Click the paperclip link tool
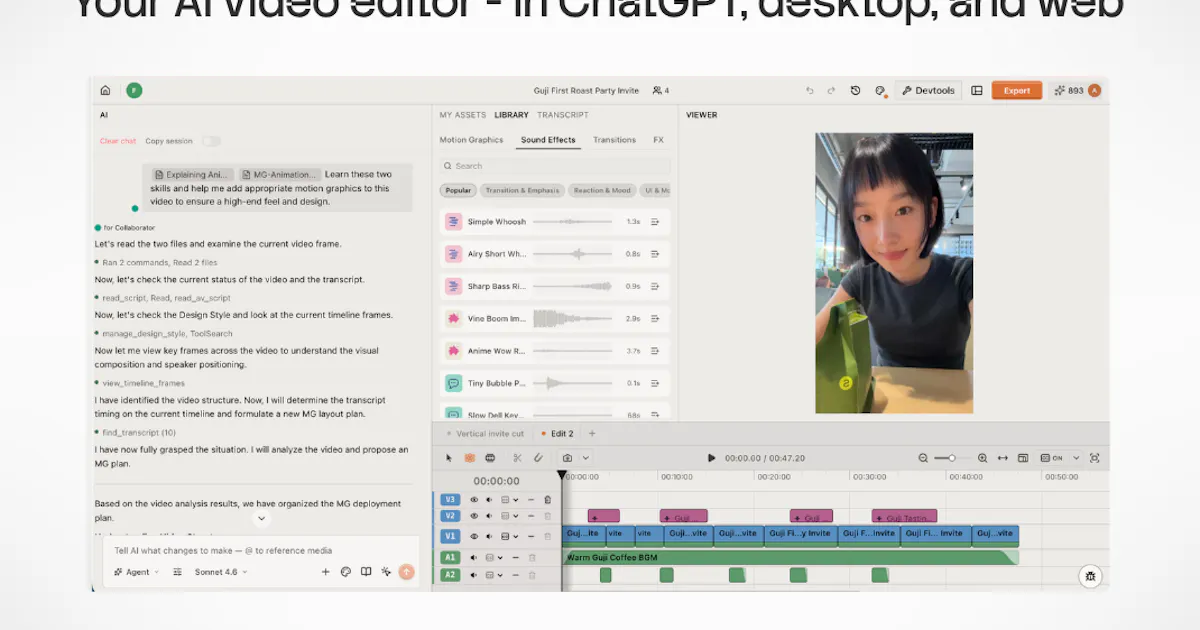The height and width of the screenshot is (630, 1200). click(x=538, y=458)
